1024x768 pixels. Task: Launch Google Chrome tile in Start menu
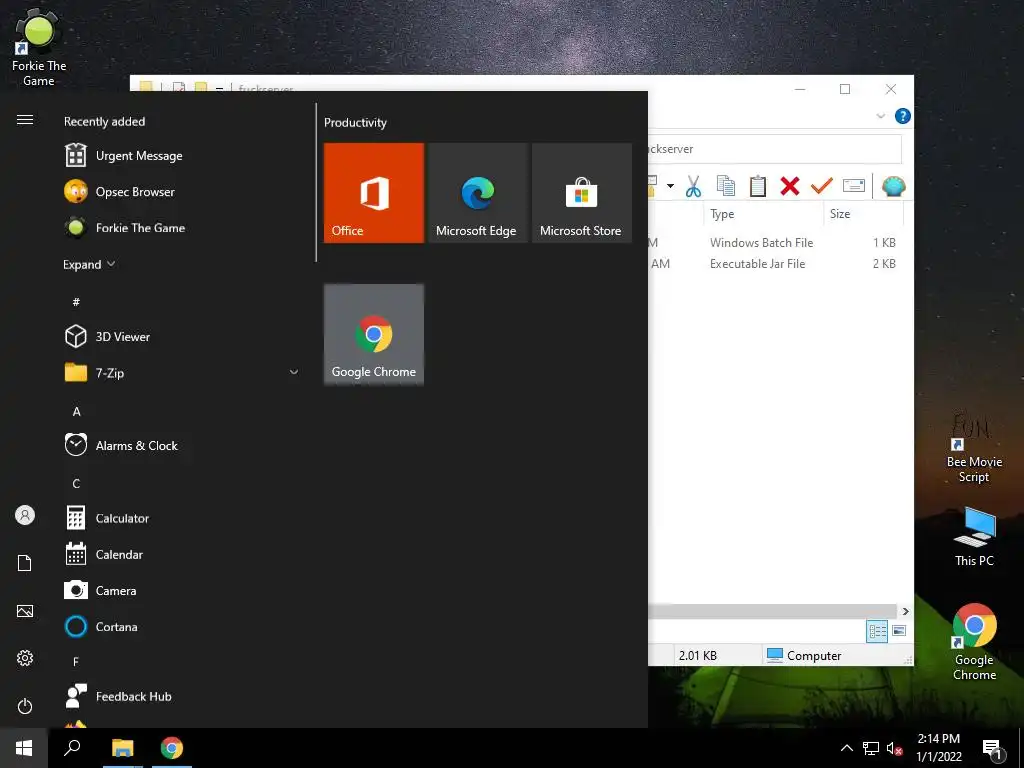[x=374, y=334]
